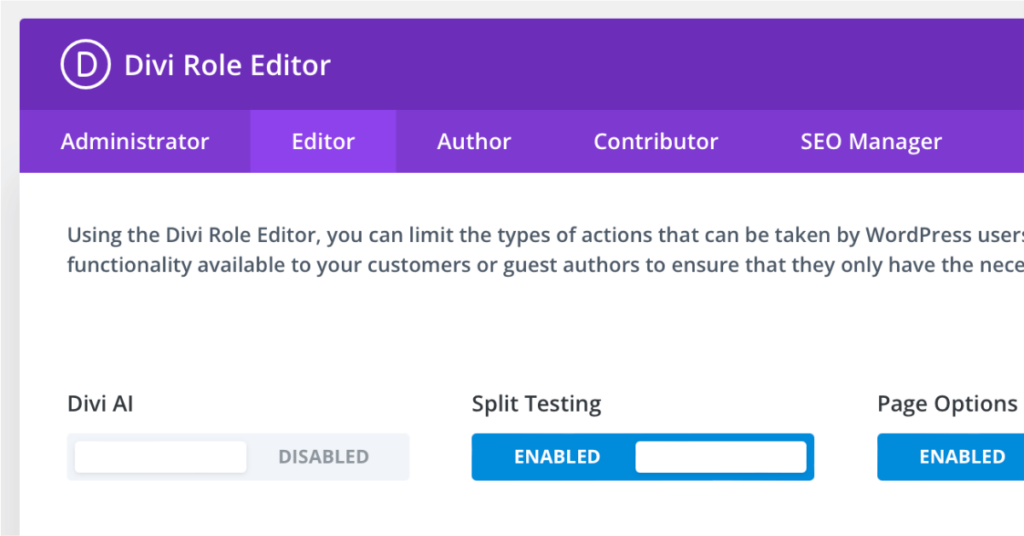Click the Divi Role Editor title
The height and width of the screenshot is (536, 1024).
pyautogui.click(x=227, y=65)
